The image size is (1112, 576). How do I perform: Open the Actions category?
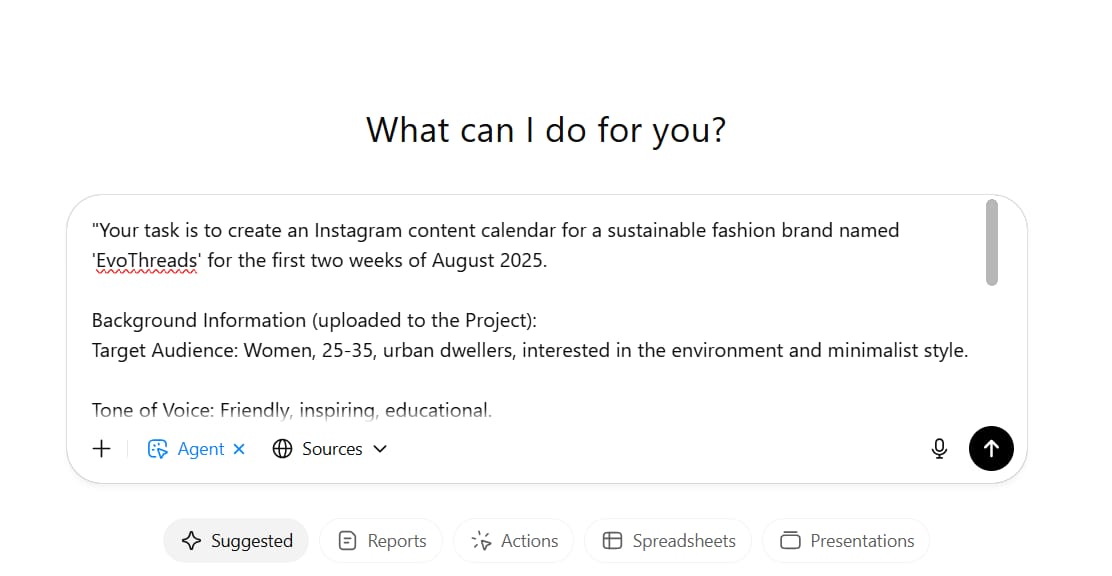click(513, 541)
